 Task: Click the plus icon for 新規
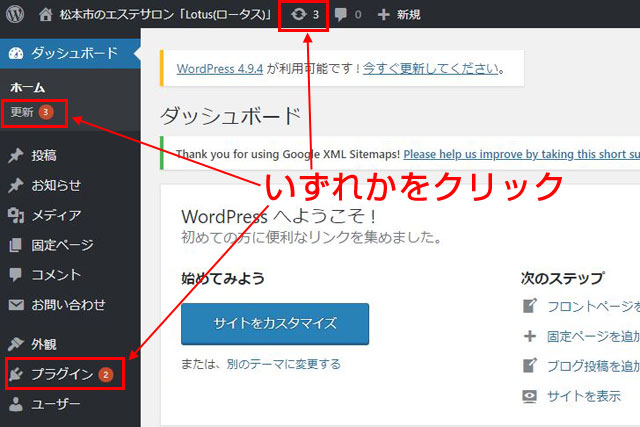point(383,15)
